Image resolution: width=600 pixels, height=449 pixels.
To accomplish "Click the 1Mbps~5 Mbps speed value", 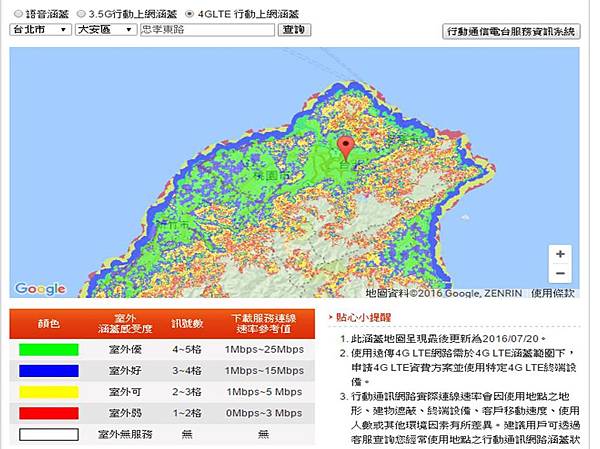I will pos(264,392).
